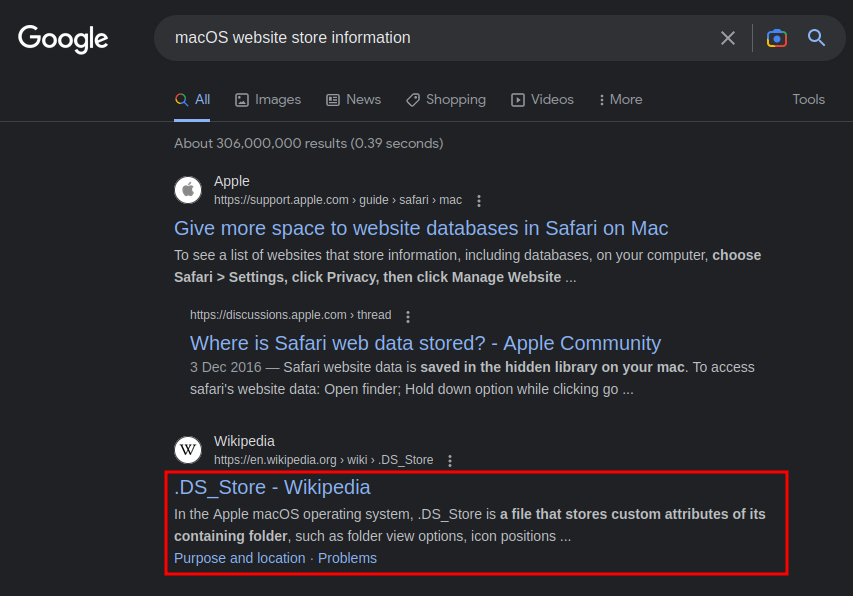Click 'About 306,000,000 results' text
This screenshot has width=853, height=596.
[308, 144]
